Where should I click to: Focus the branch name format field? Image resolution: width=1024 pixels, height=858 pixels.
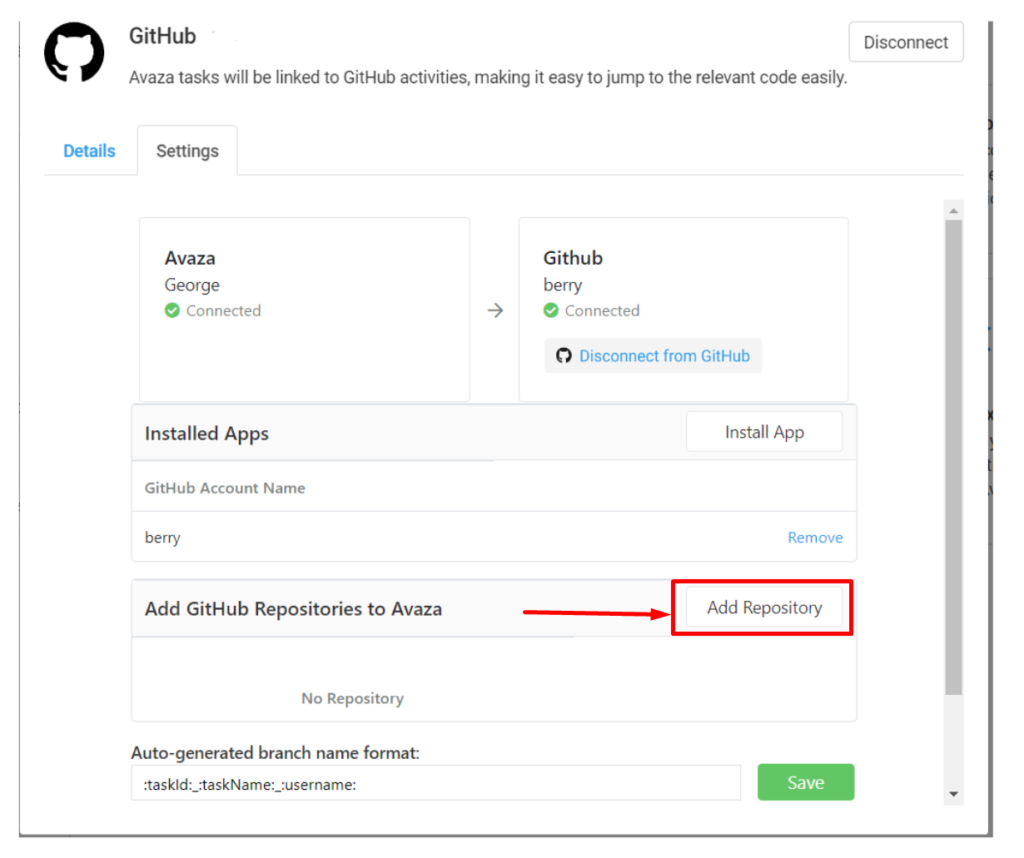pos(436,784)
